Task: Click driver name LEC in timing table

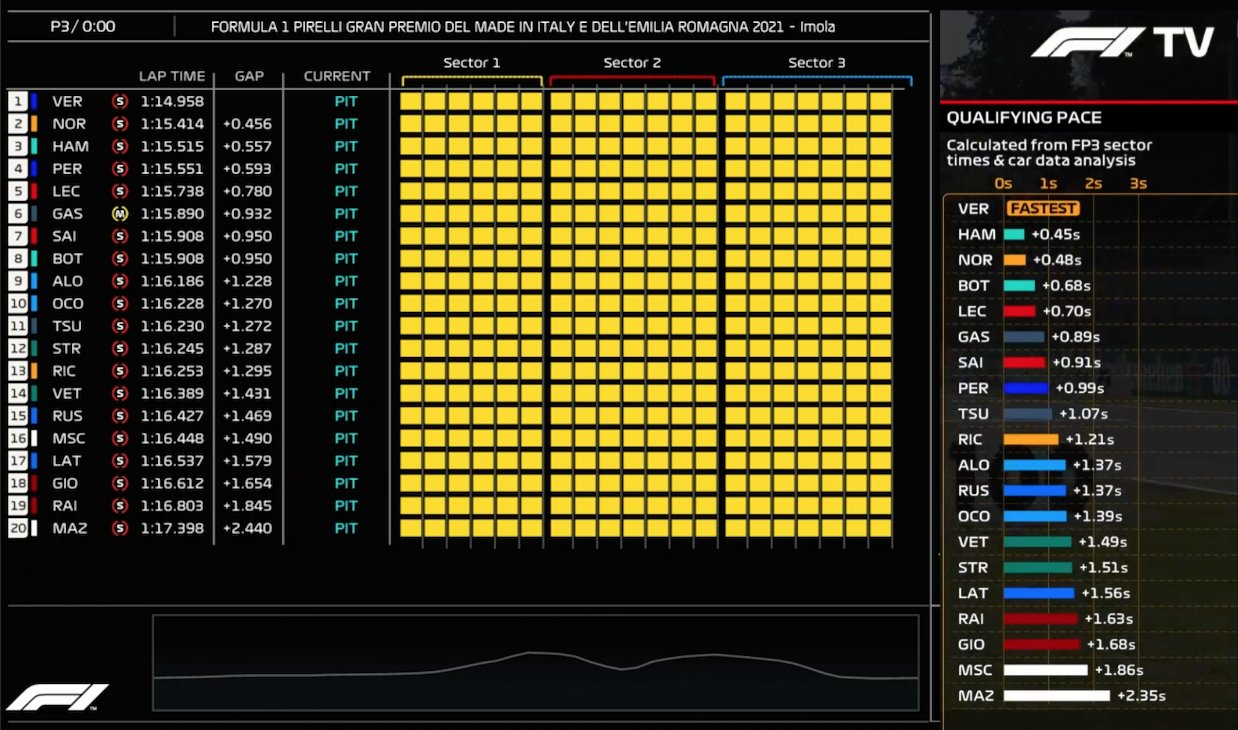Action: [66, 191]
